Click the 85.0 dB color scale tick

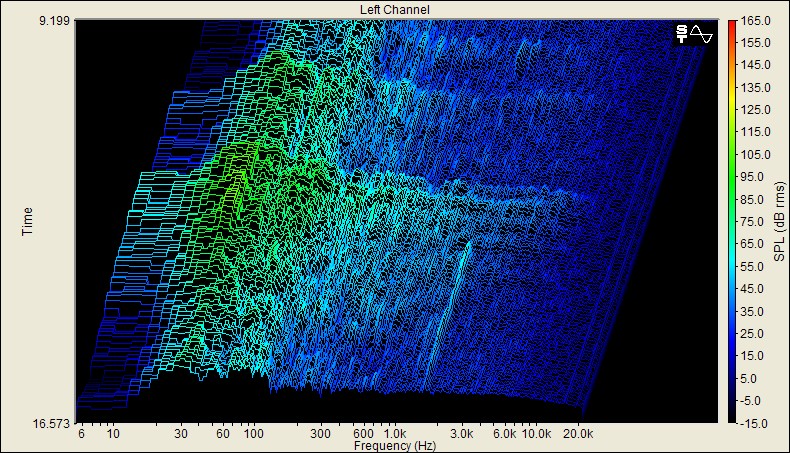click(754, 199)
